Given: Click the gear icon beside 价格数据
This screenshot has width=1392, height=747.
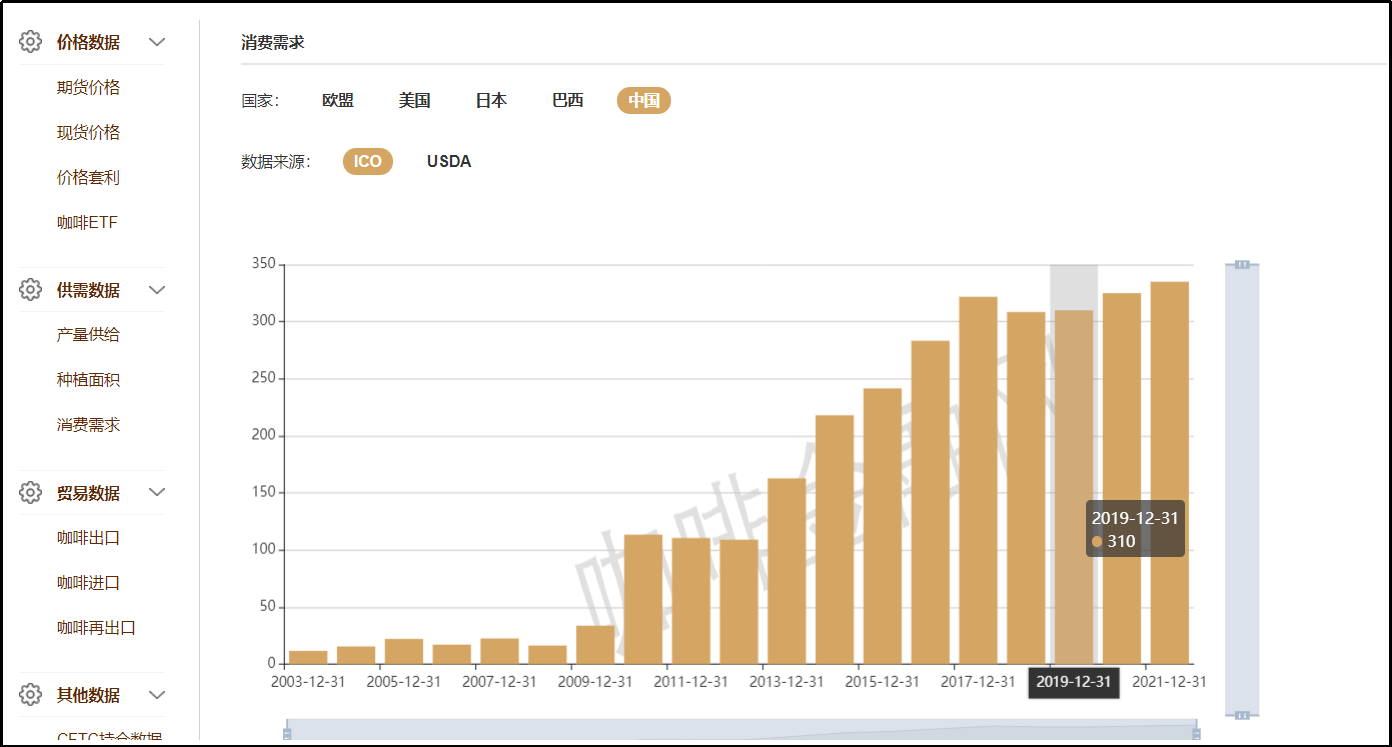Looking at the screenshot, I should pyautogui.click(x=31, y=42).
